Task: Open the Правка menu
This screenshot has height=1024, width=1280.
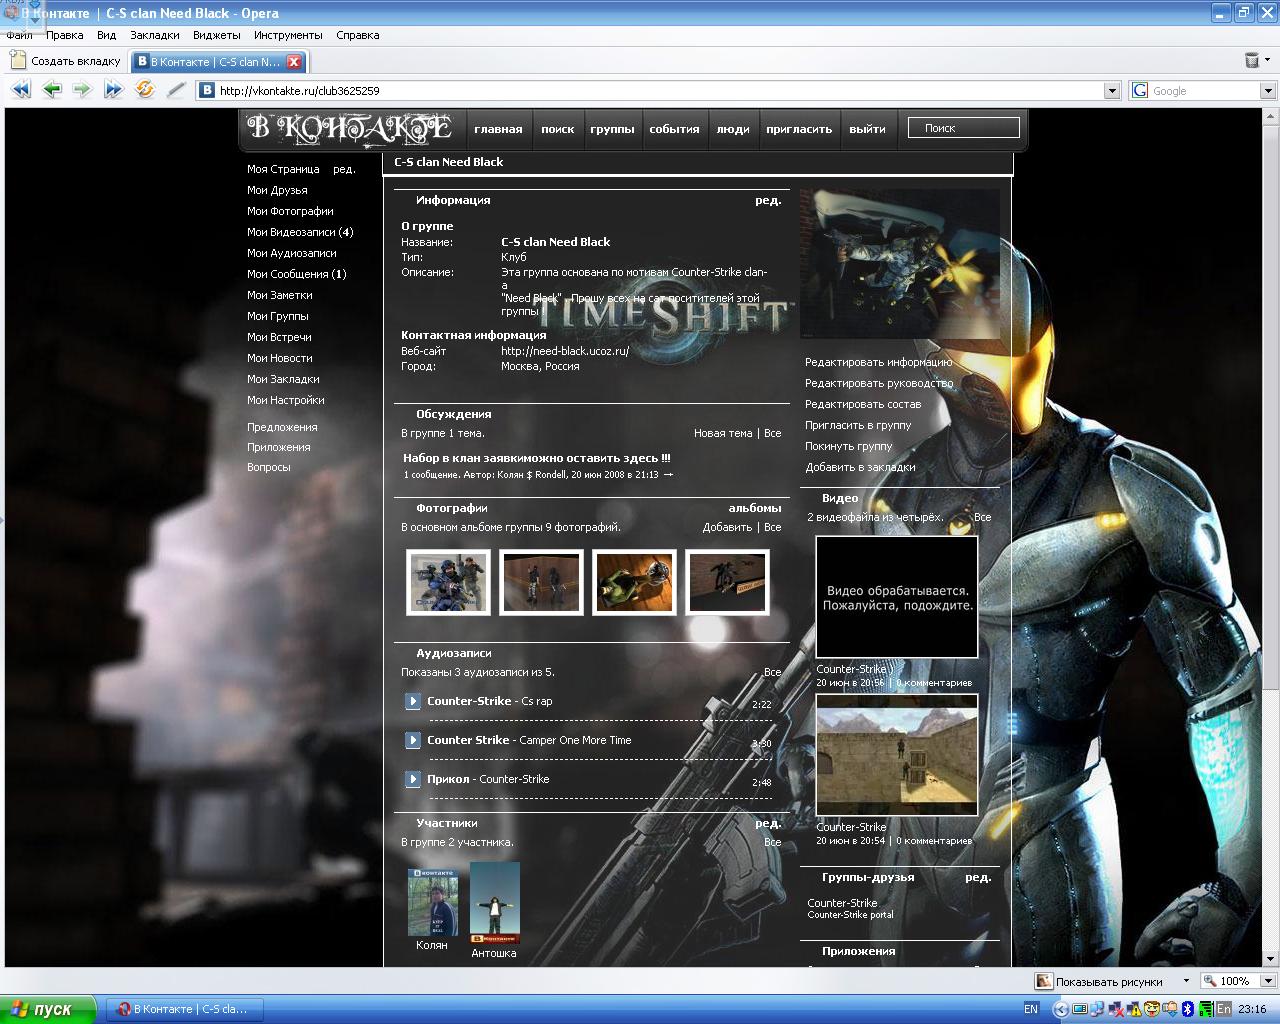Action: (65, 35)
